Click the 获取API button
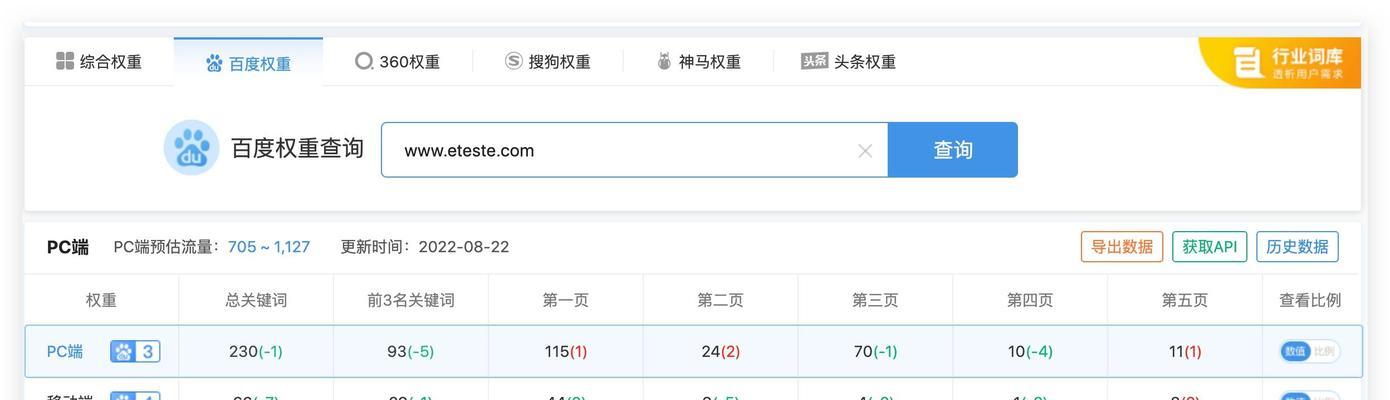The height and width of the screenshot is (400, 1390). [1210, 247]
